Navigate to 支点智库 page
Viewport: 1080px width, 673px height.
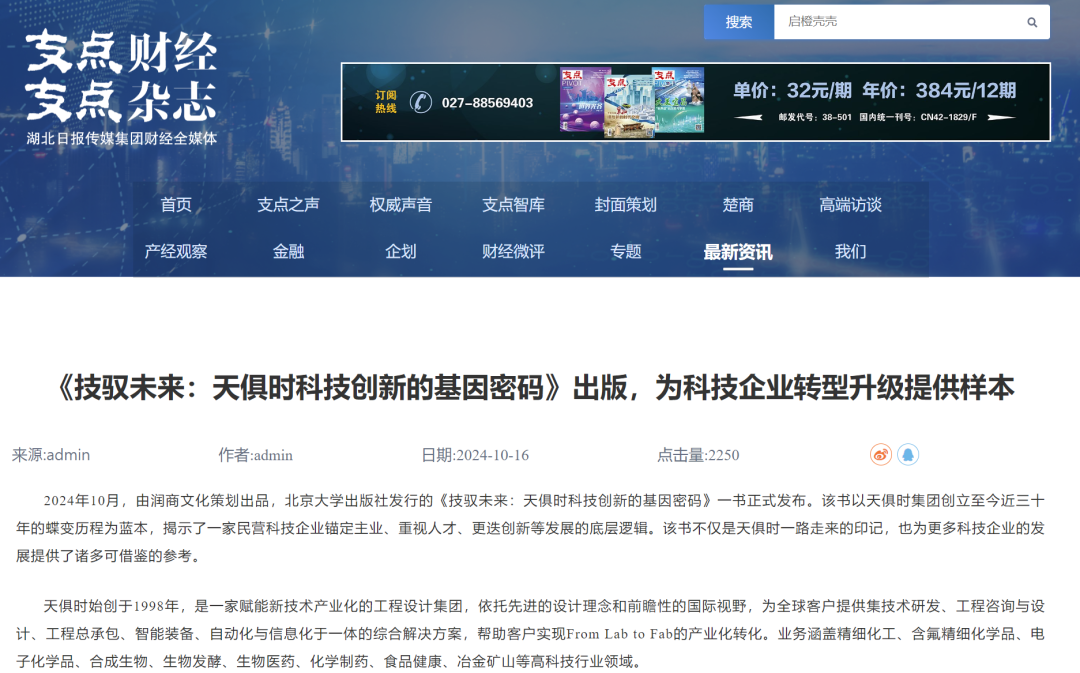pyautogui.click(x=513, y=205)
